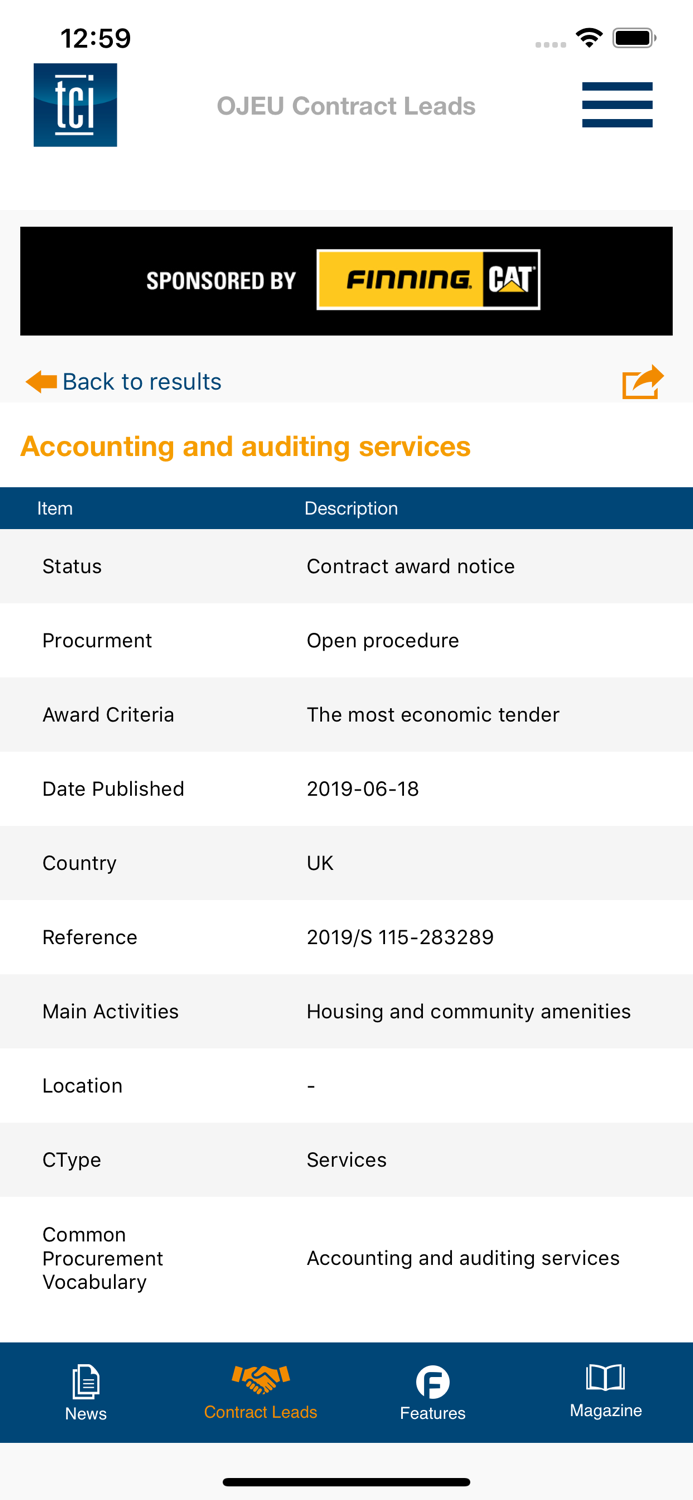The width and height of the screenshot is (693, 1500).
Task: Select the Reference 2019/S 115-283289 value
Action: click(x=399, y=937)
